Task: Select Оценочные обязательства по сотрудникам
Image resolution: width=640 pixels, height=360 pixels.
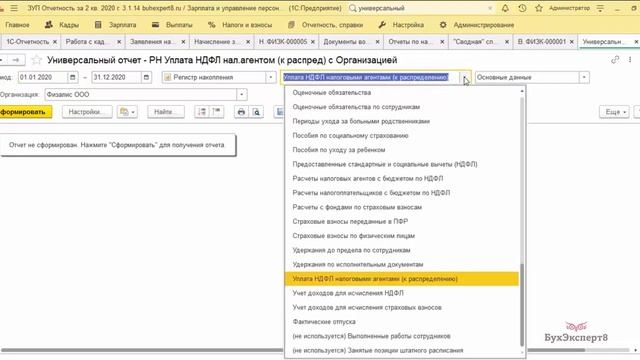Action: [x=402, y=107]
